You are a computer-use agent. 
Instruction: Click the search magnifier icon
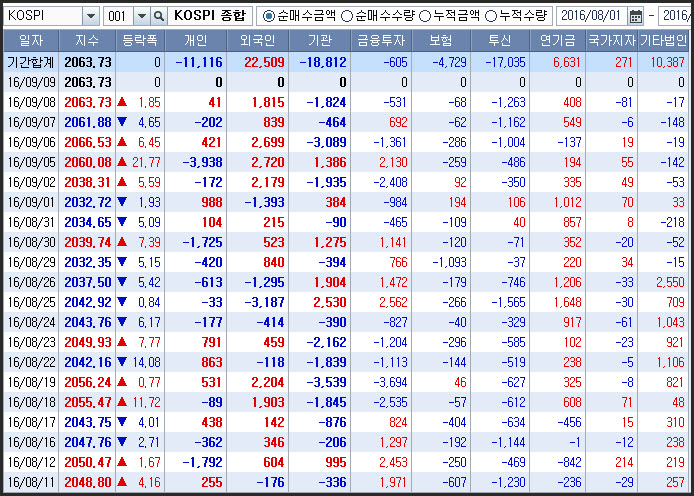pyautogui.click(x=158, y=16)
